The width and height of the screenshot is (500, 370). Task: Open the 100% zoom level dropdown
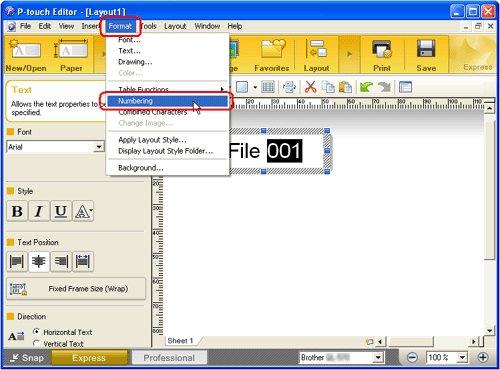point(462,358)
